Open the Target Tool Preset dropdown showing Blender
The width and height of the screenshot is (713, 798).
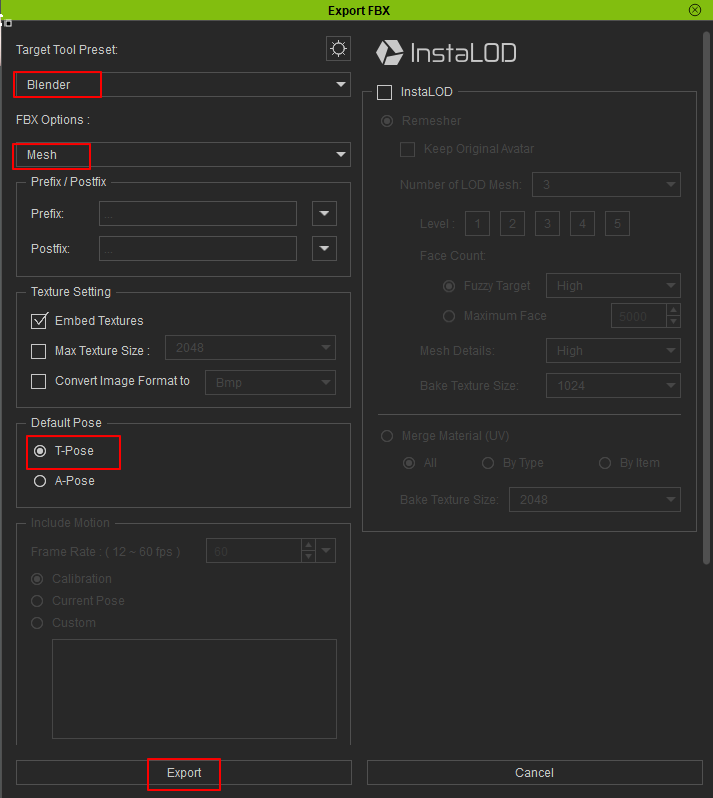click(183, 84)
